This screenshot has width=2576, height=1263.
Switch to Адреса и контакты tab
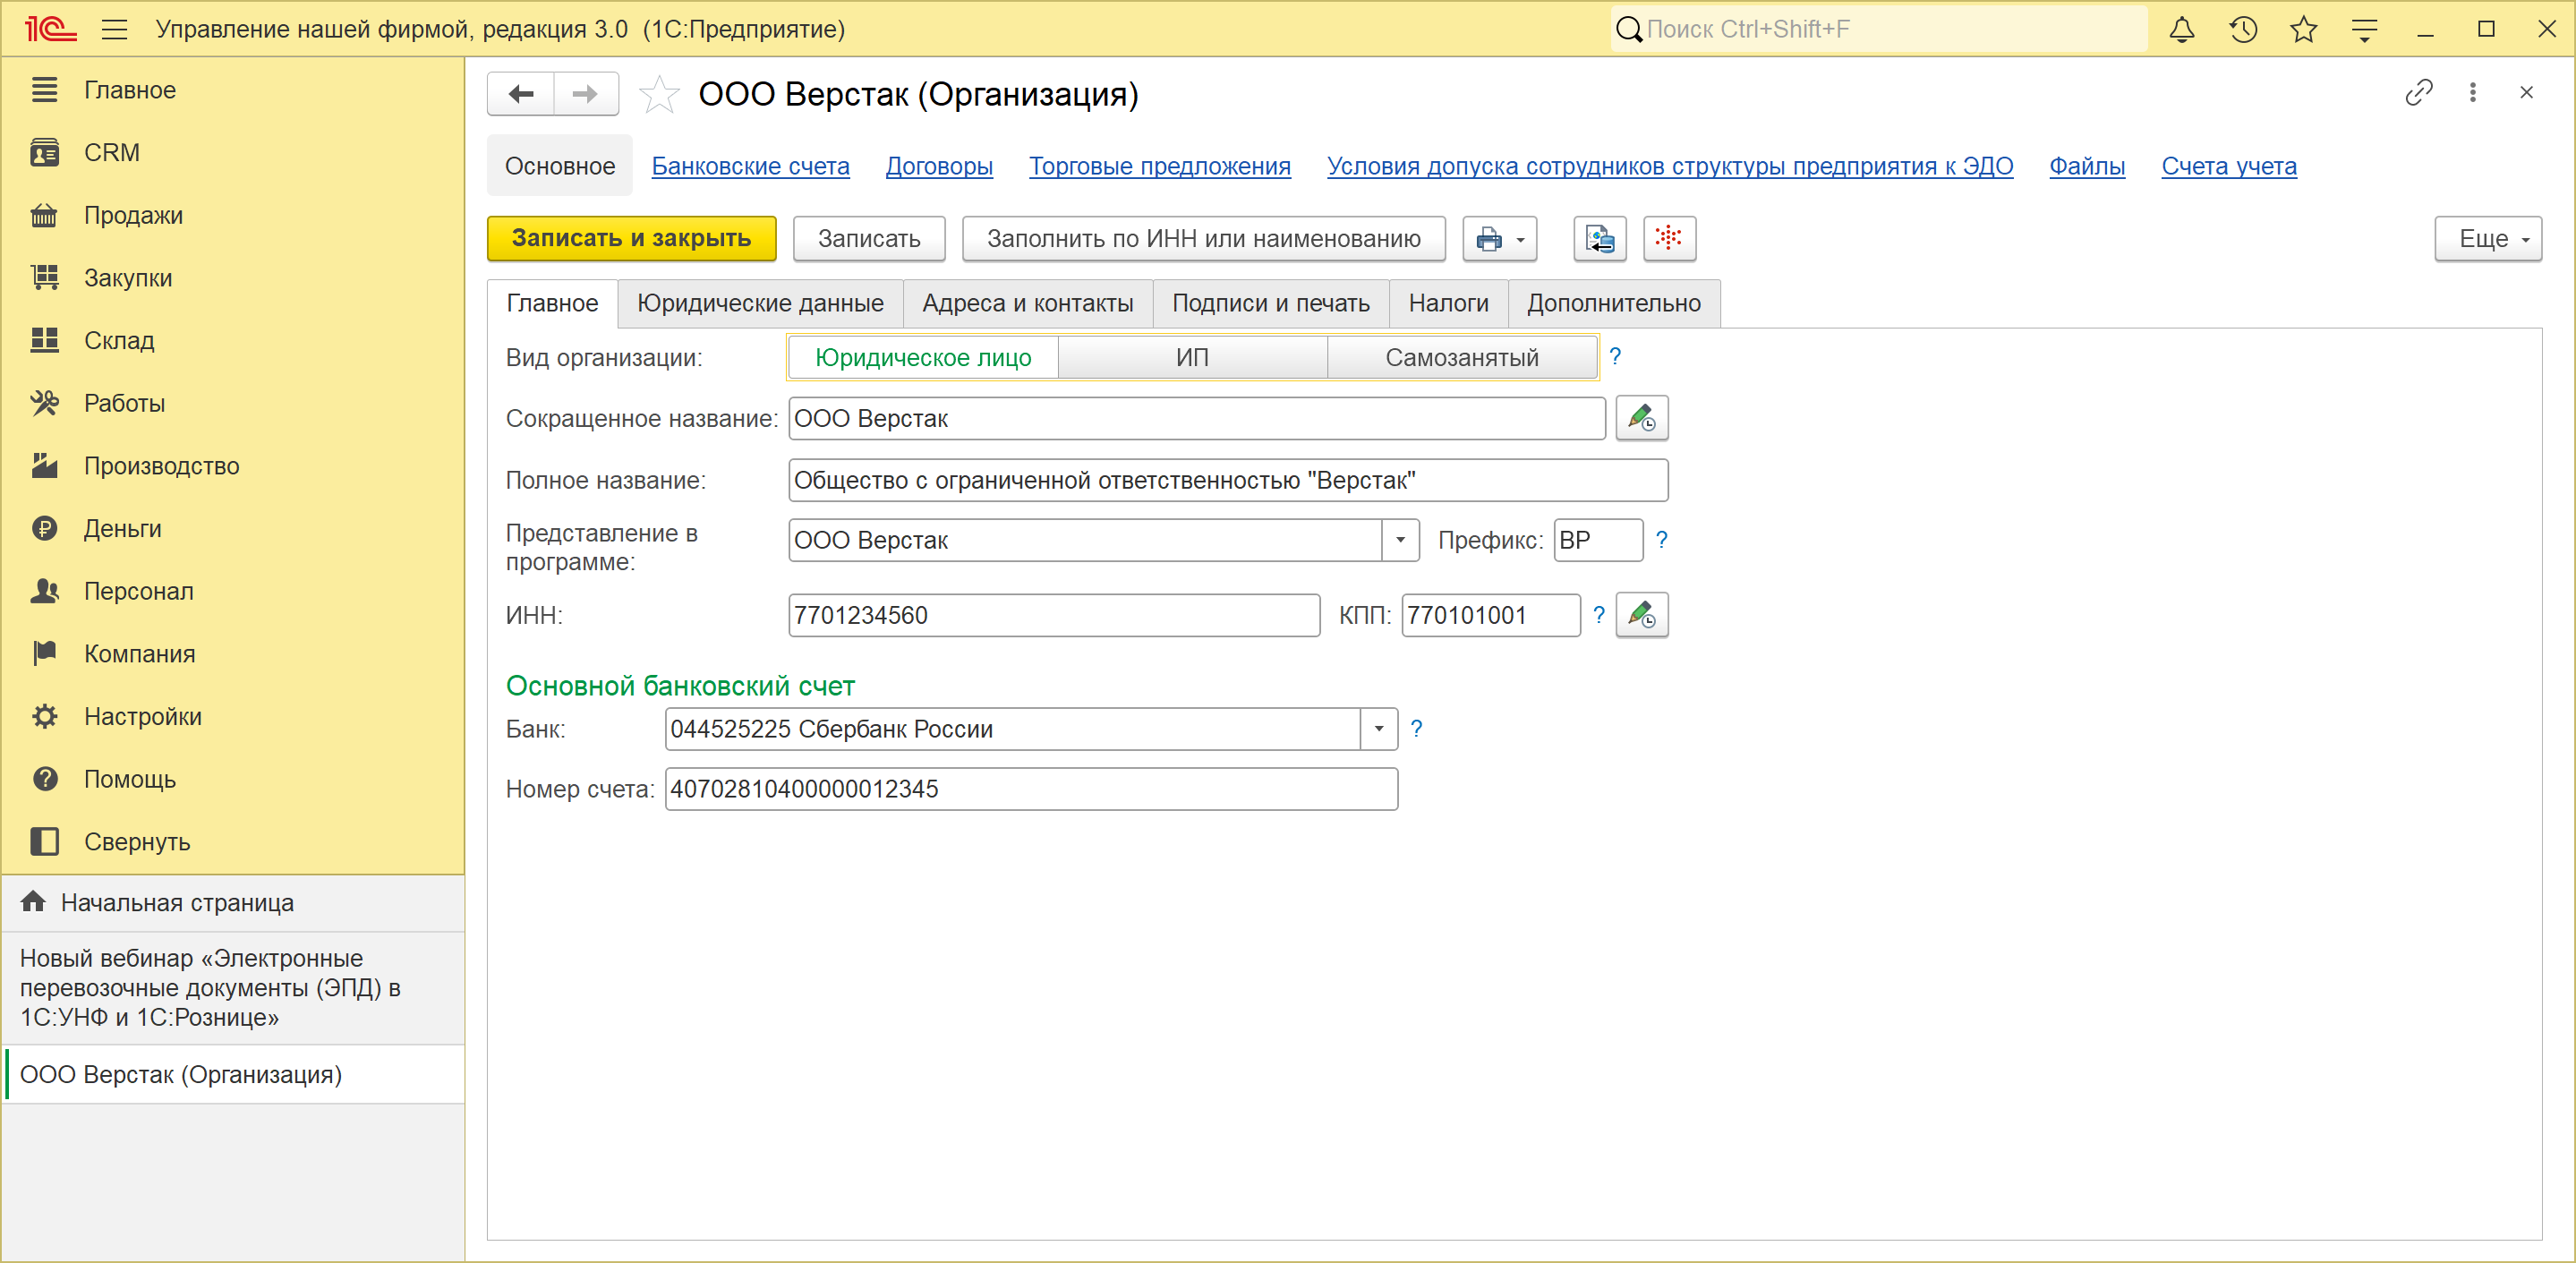(1028, 304)
